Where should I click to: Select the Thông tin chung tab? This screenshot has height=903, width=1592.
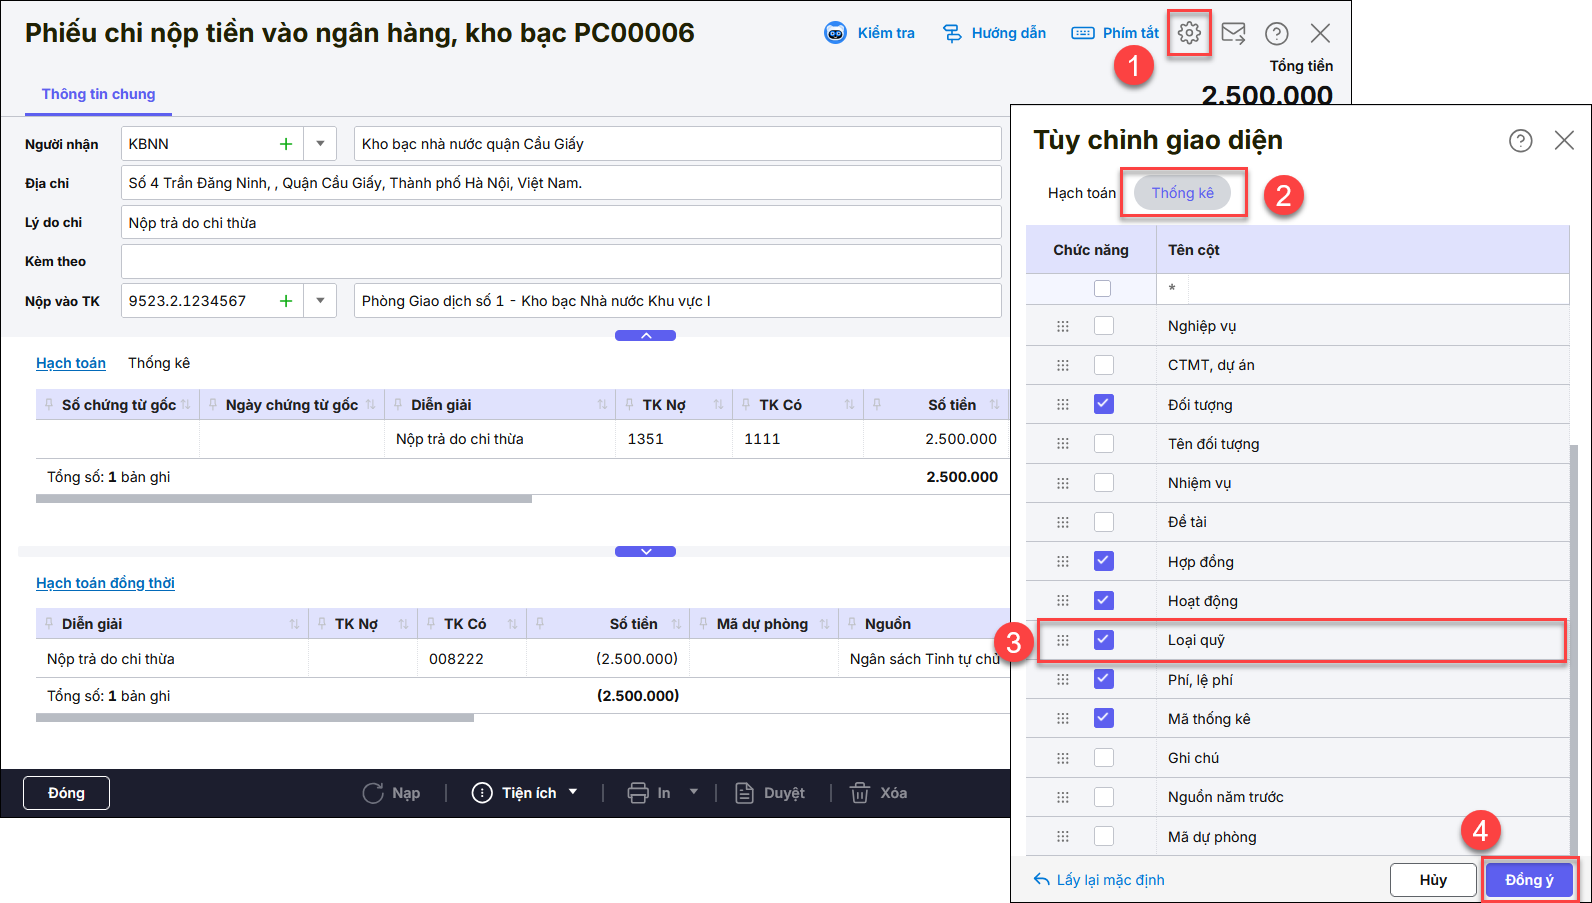click(x=98, y=94)
